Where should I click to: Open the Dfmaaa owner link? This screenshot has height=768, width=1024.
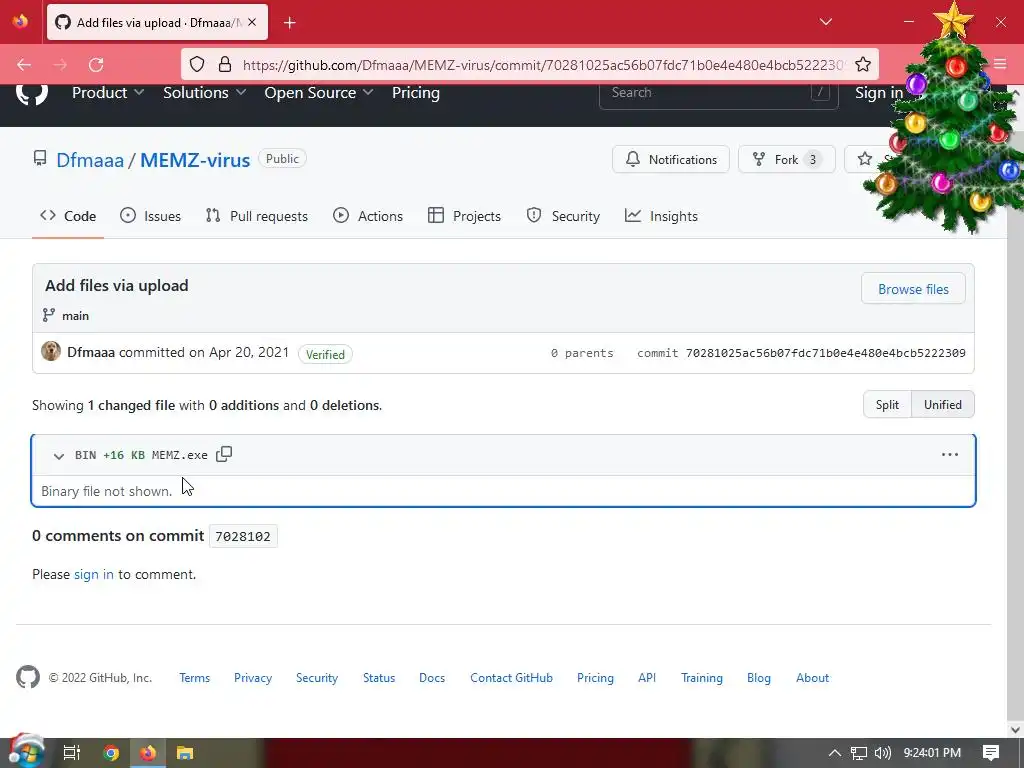[90, 160]
